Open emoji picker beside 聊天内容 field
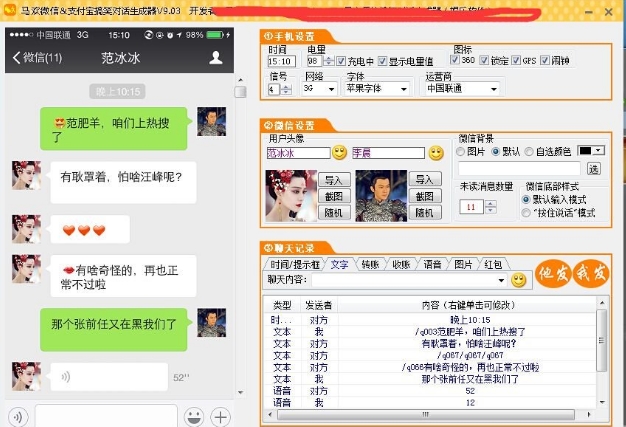 pos(519,280)
